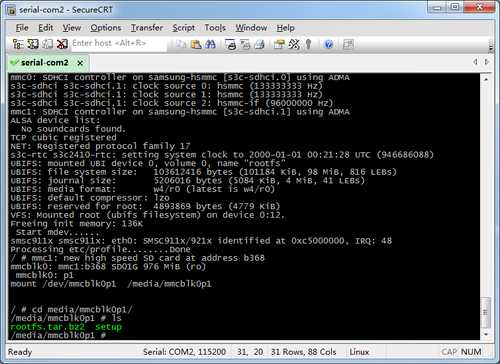Open Help via blue question mark icon

[329, 44]
